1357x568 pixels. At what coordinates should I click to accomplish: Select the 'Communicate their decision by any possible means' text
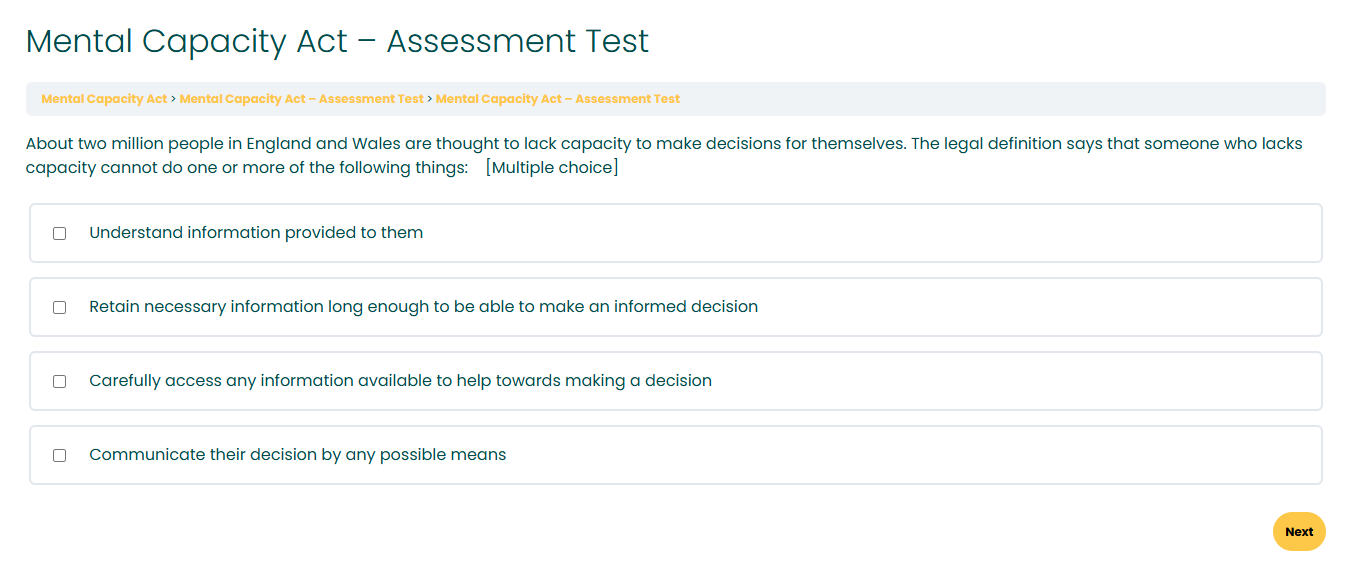298,455
